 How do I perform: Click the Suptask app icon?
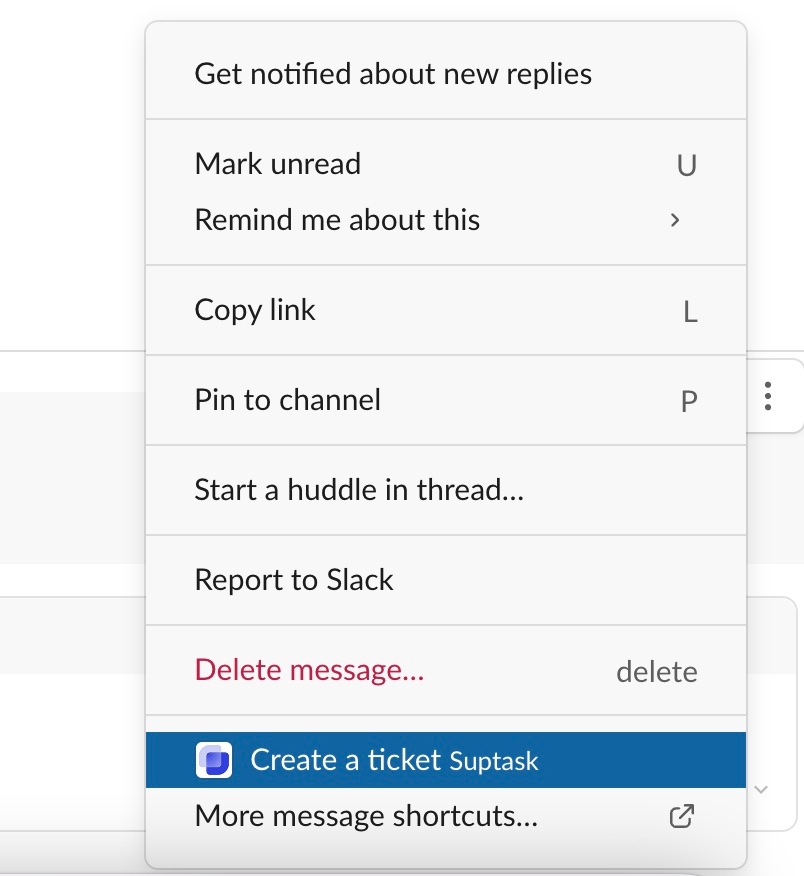coord(214,761)
